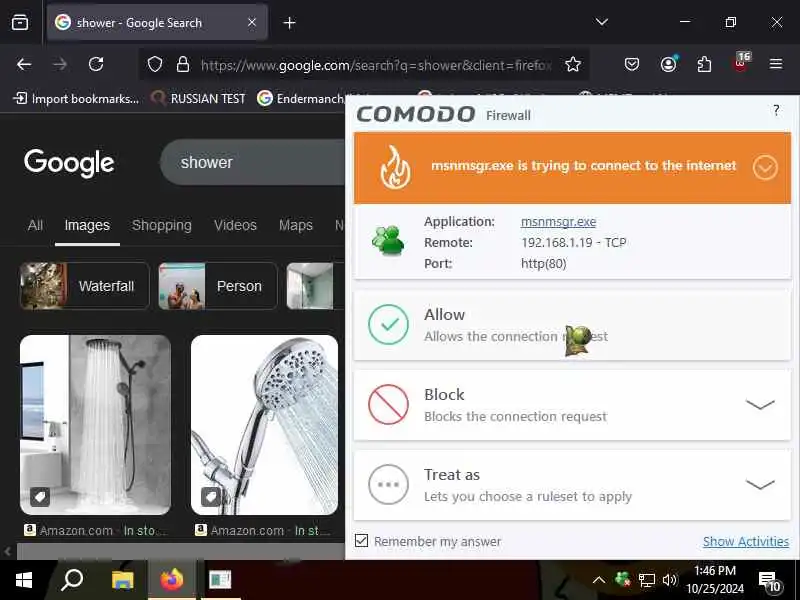The width and height of the screenshot is (800, 600).
Task: Switch to the 'Shopping' search tab
Action: [x=162, y=225]
